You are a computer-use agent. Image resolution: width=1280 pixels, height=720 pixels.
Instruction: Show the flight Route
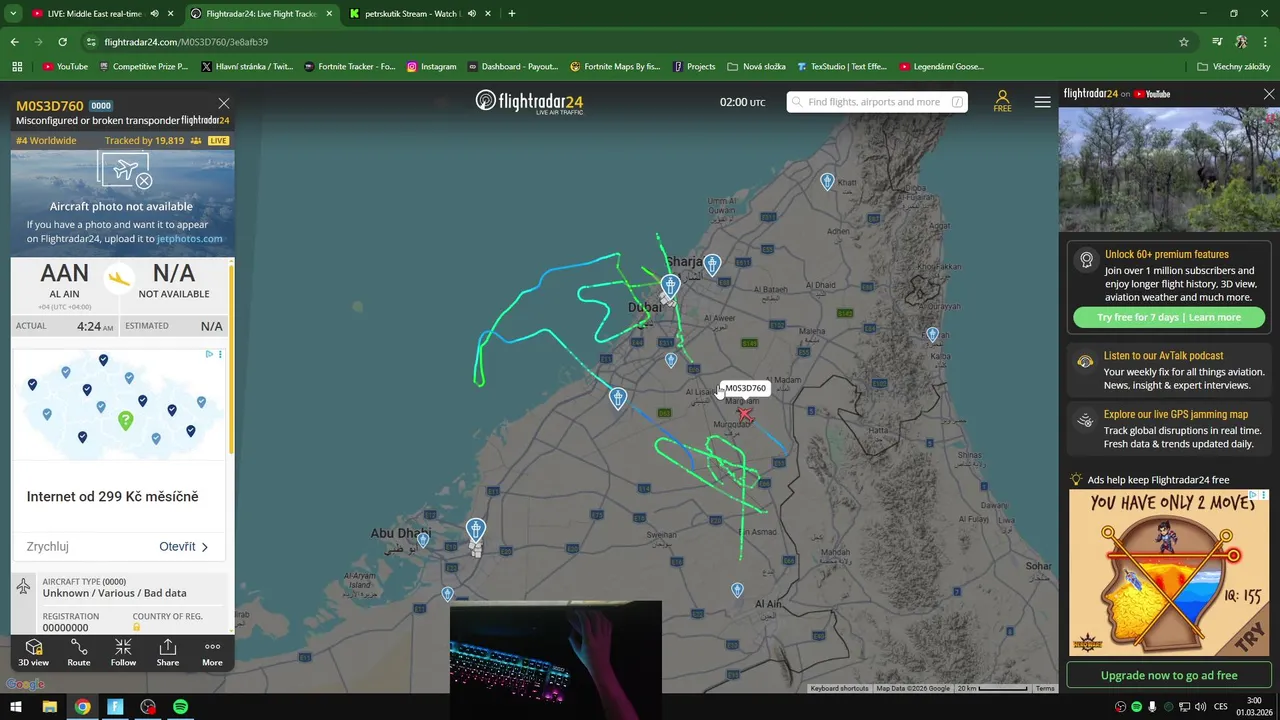[79, 652]
